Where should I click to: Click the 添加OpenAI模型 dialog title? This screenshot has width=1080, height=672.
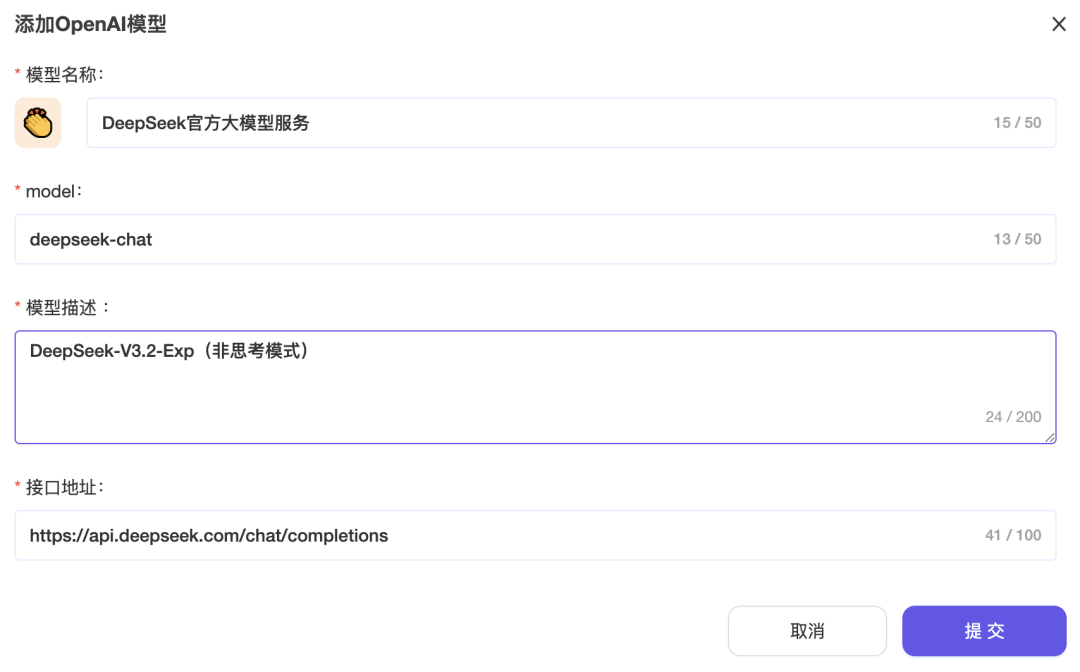(x=90, y=24)
